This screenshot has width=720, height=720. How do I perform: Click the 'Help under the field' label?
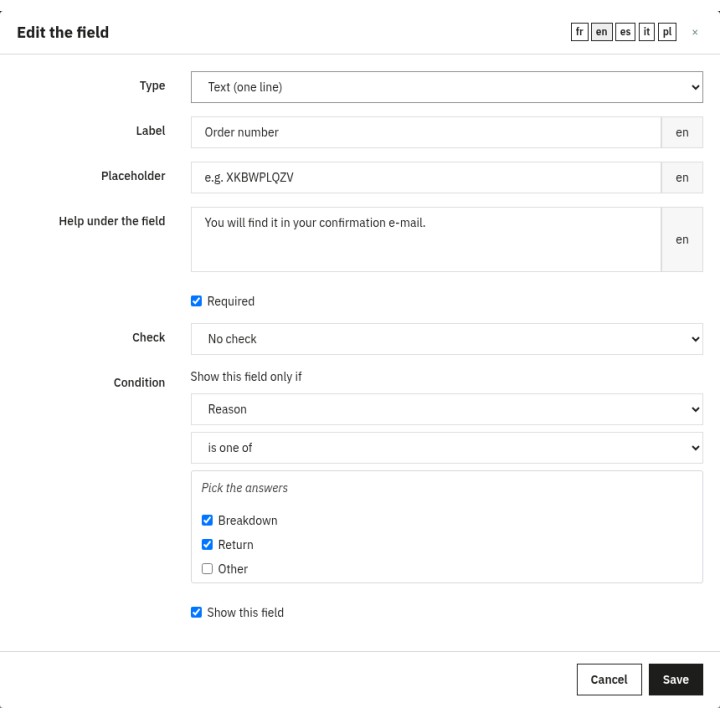click(x=112, y=221)
